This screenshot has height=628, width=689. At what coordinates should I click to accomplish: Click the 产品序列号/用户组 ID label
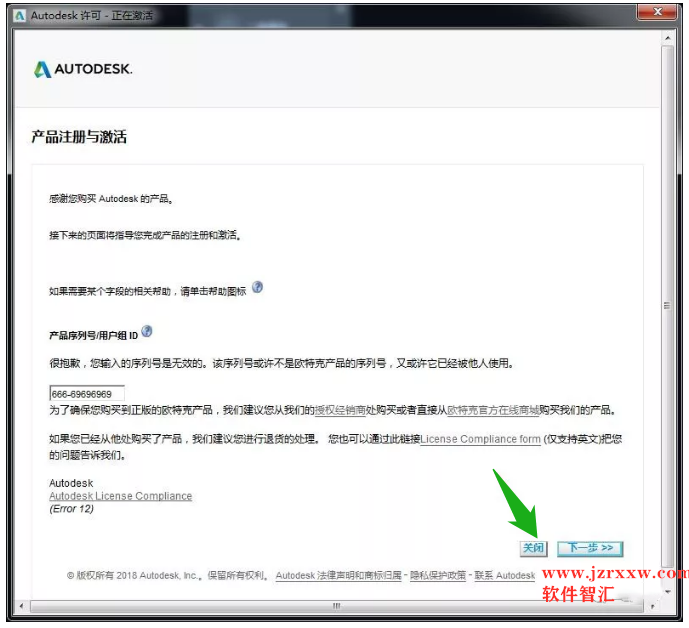click(94, 336)
